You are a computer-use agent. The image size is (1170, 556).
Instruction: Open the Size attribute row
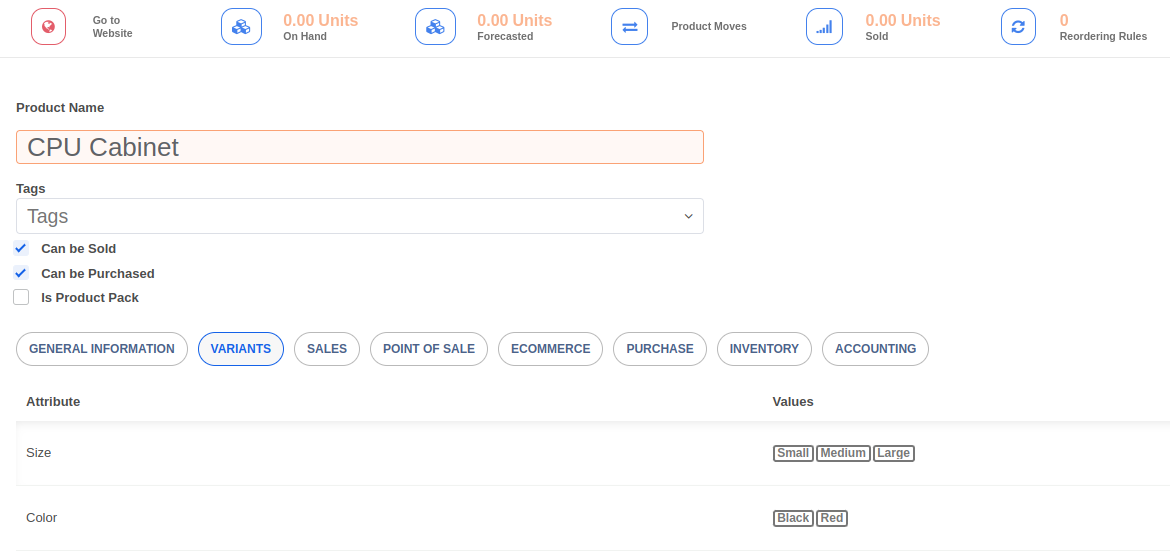(x=39, y=453)
